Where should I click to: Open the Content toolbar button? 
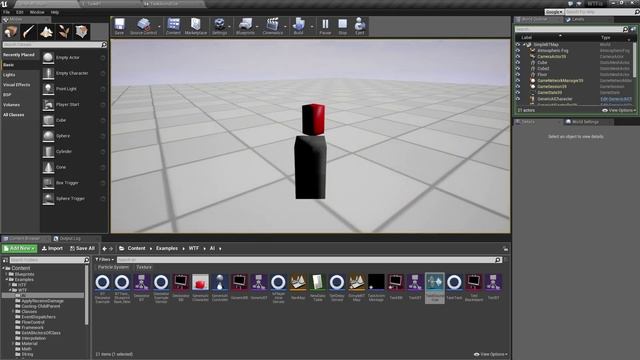(173, 26)
